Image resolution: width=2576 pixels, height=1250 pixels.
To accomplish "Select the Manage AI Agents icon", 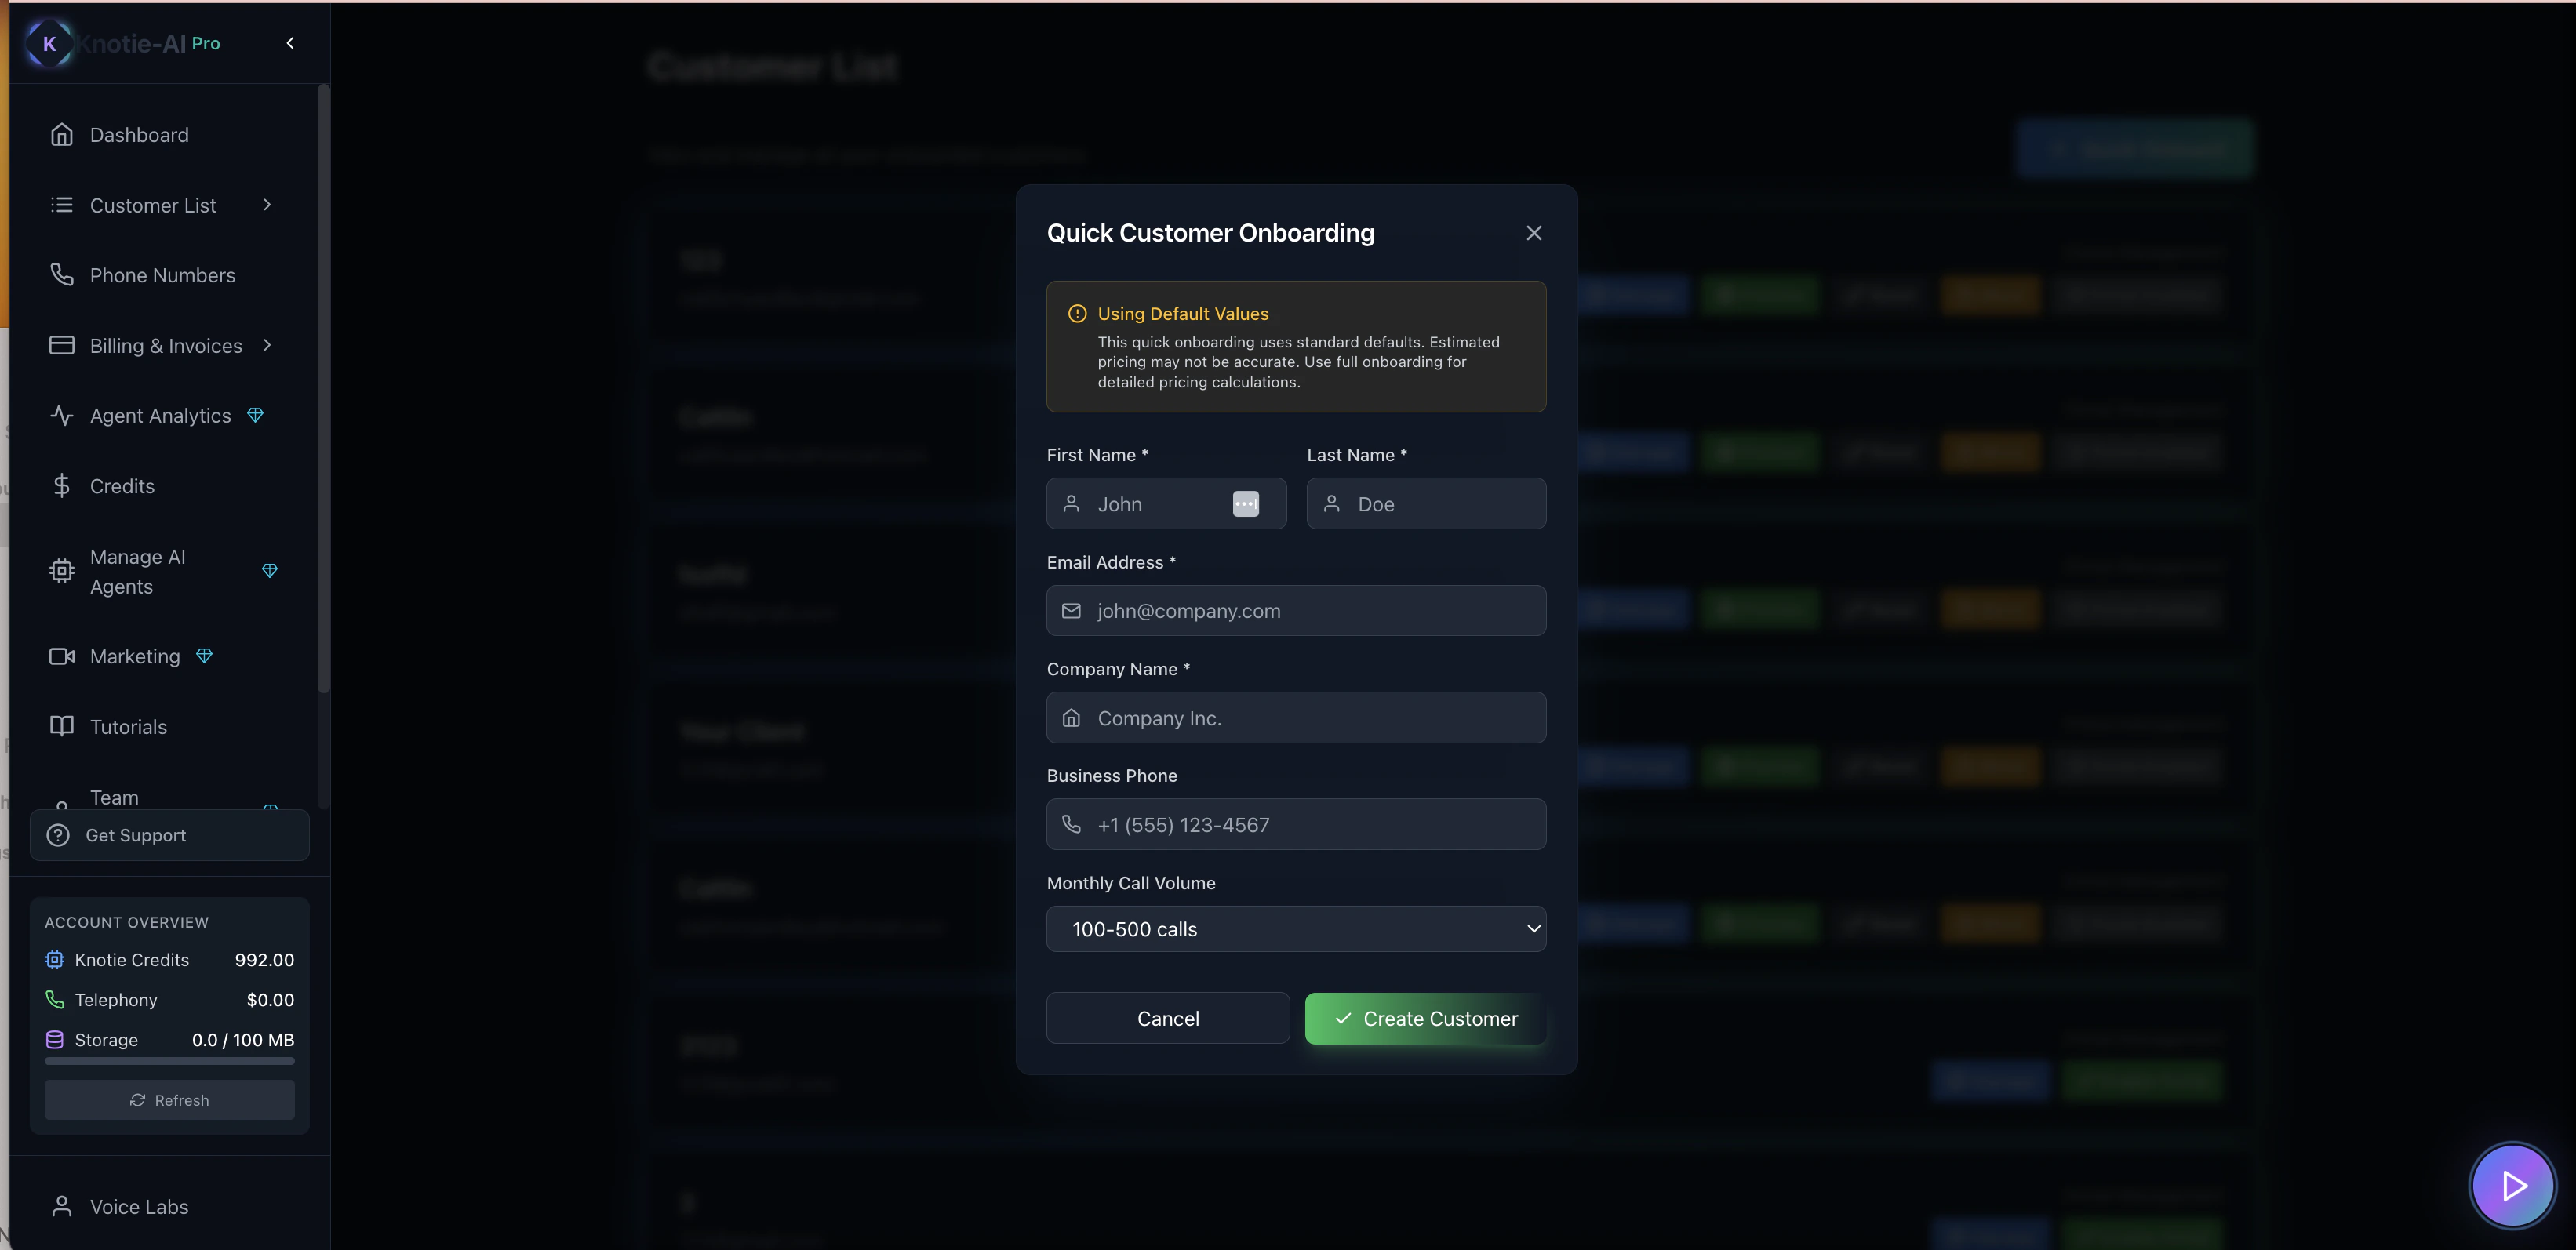I will click(x=61, y=571).
